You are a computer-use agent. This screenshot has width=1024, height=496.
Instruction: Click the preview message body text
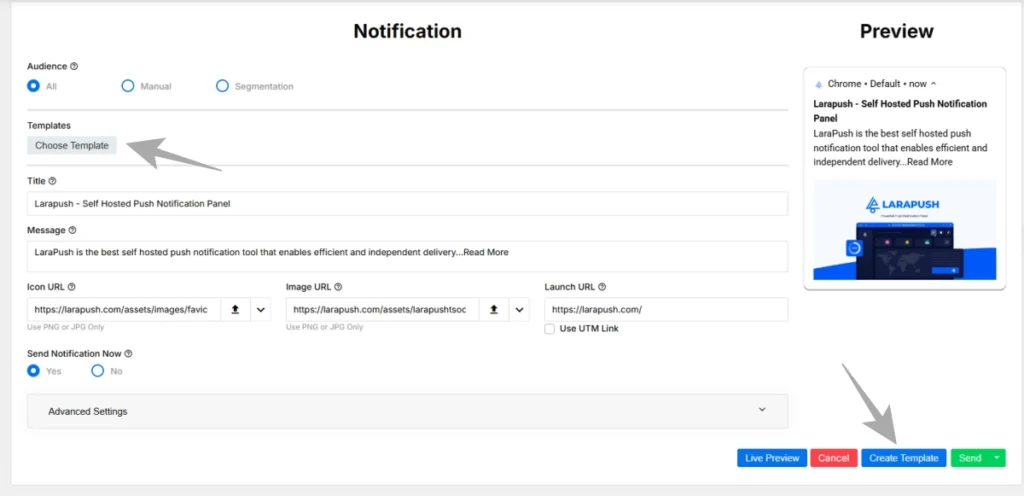click(900, 147)
